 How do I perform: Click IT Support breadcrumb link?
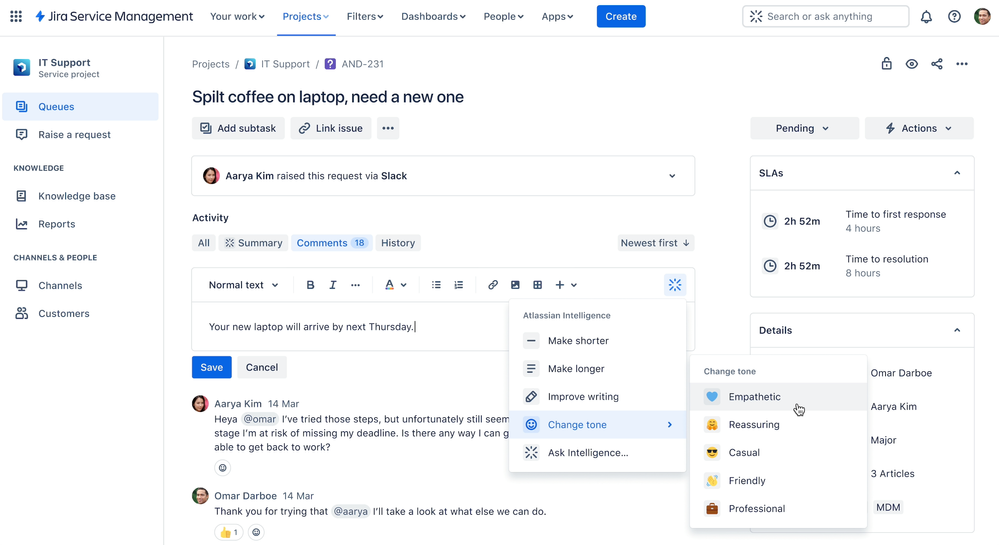click(277, 64)
